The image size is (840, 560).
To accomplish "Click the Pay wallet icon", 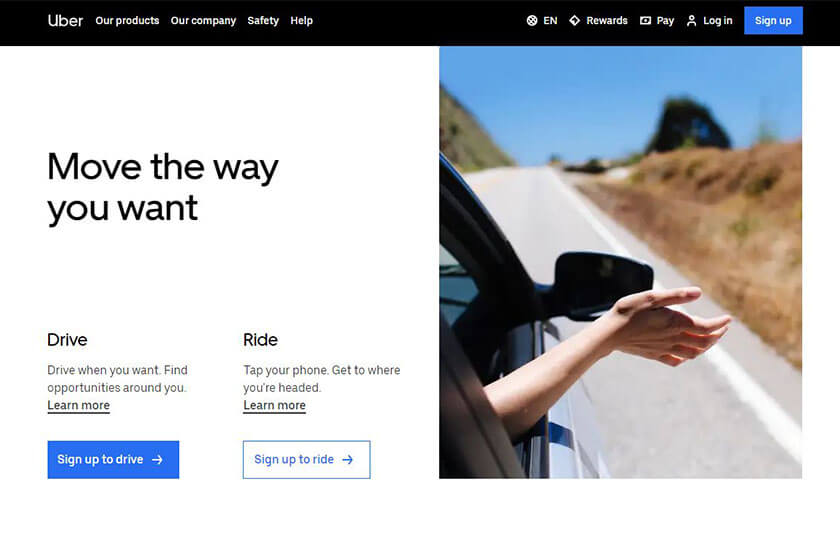I will click(x=645, y=20).
